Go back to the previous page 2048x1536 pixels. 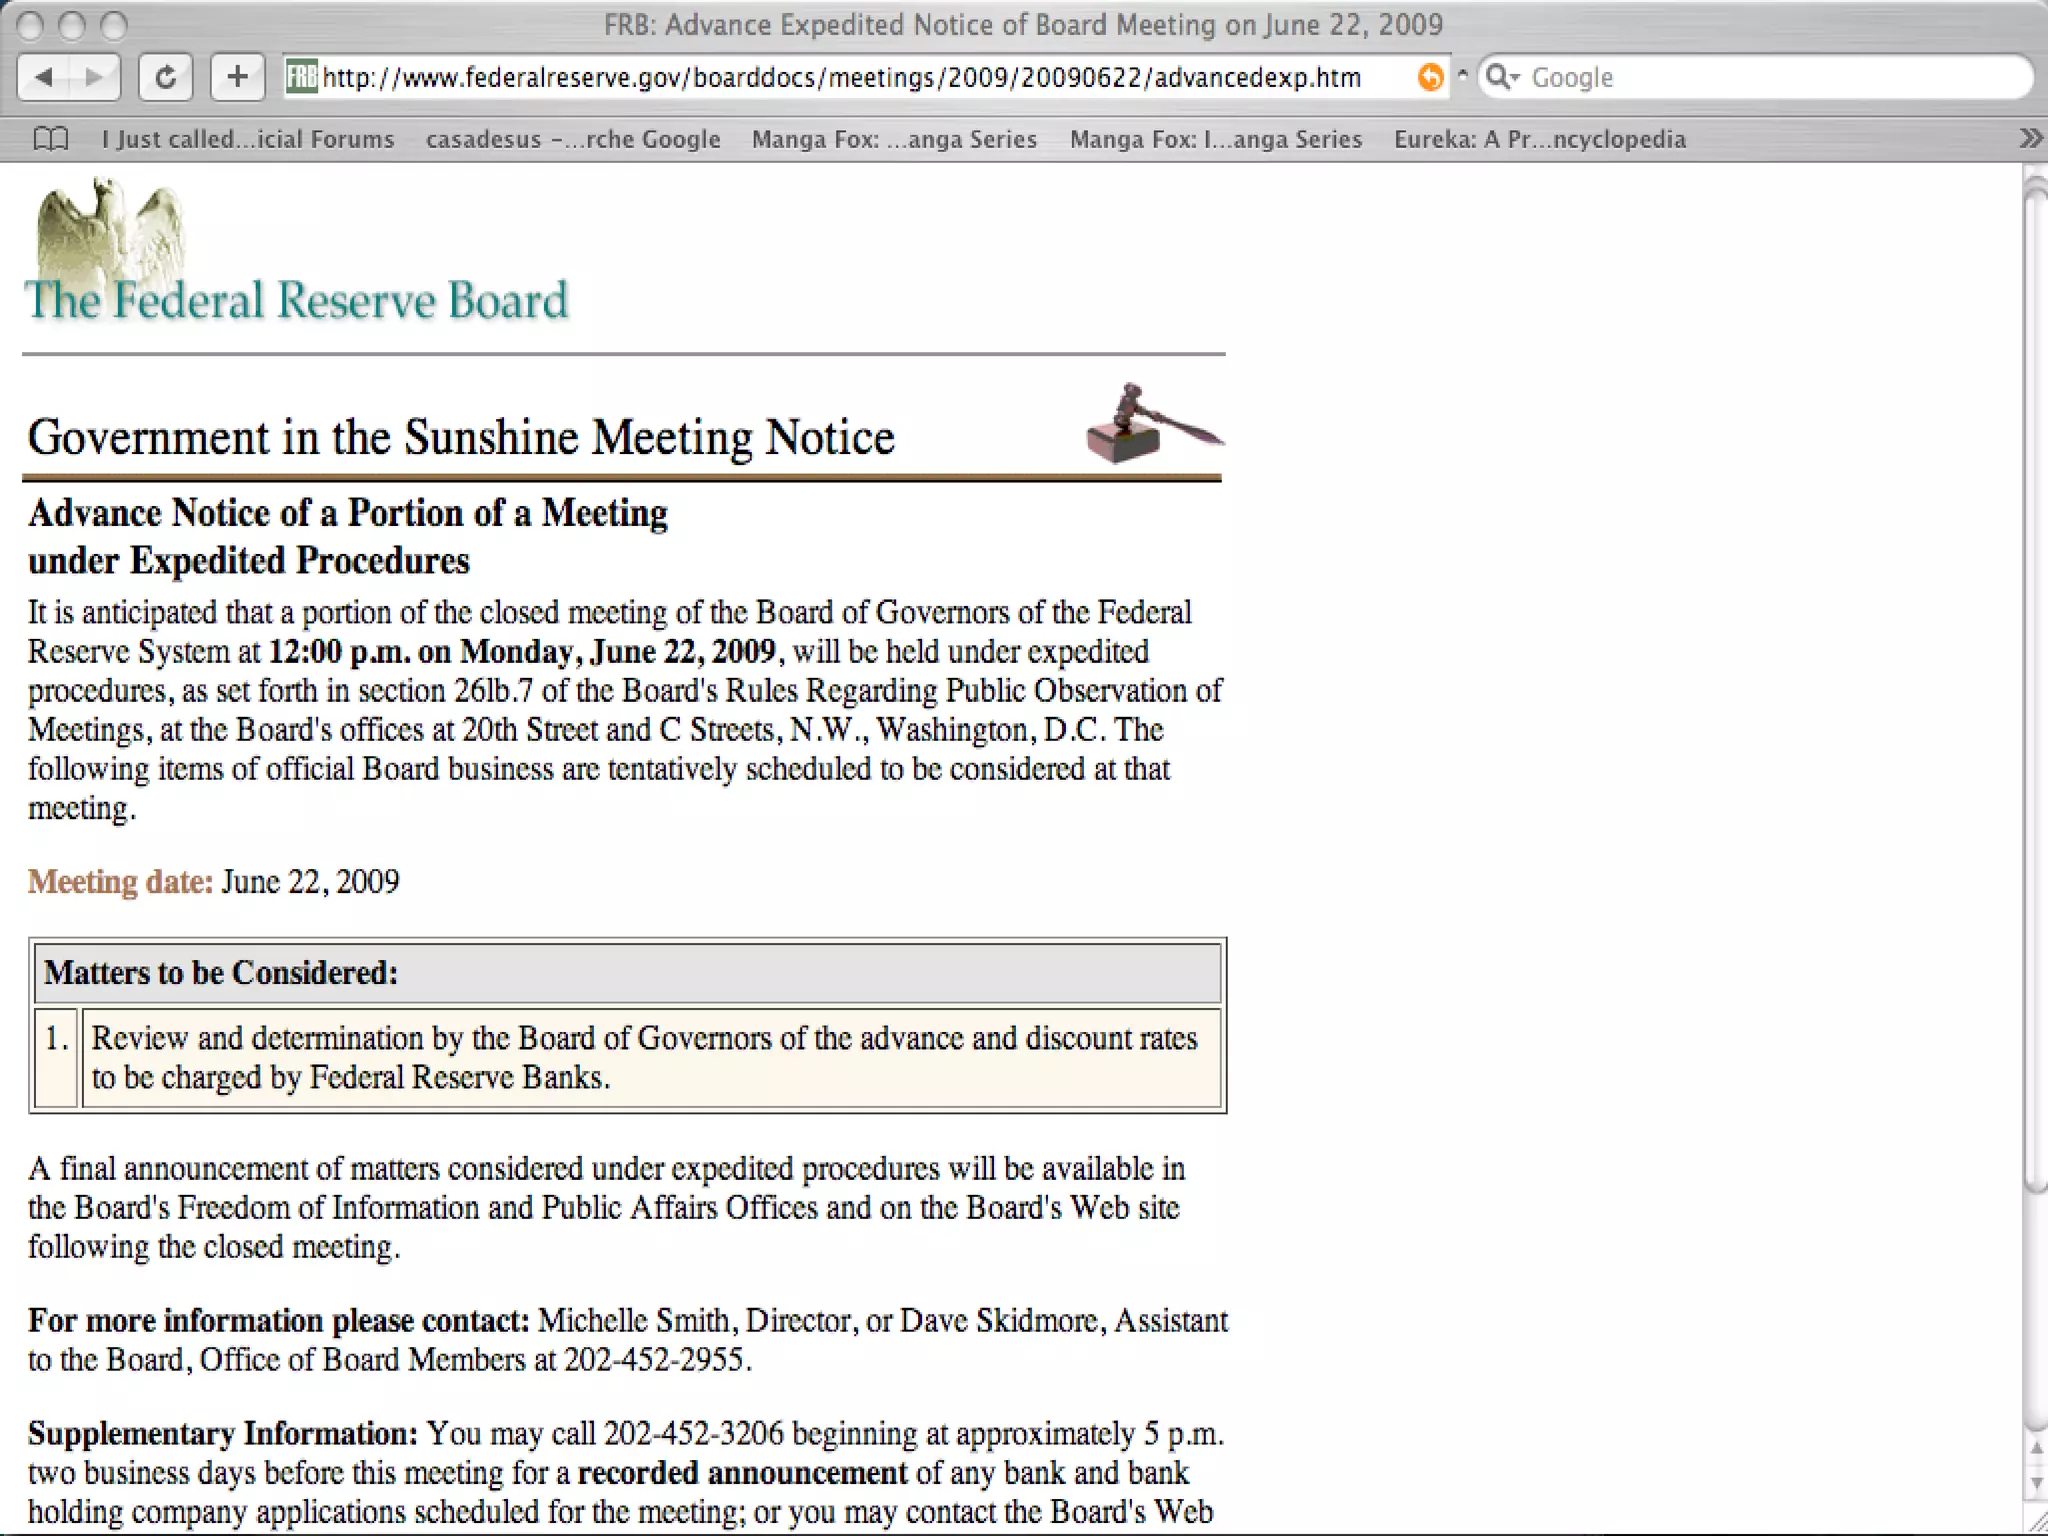pyautogui.click(x=45, y=77)
